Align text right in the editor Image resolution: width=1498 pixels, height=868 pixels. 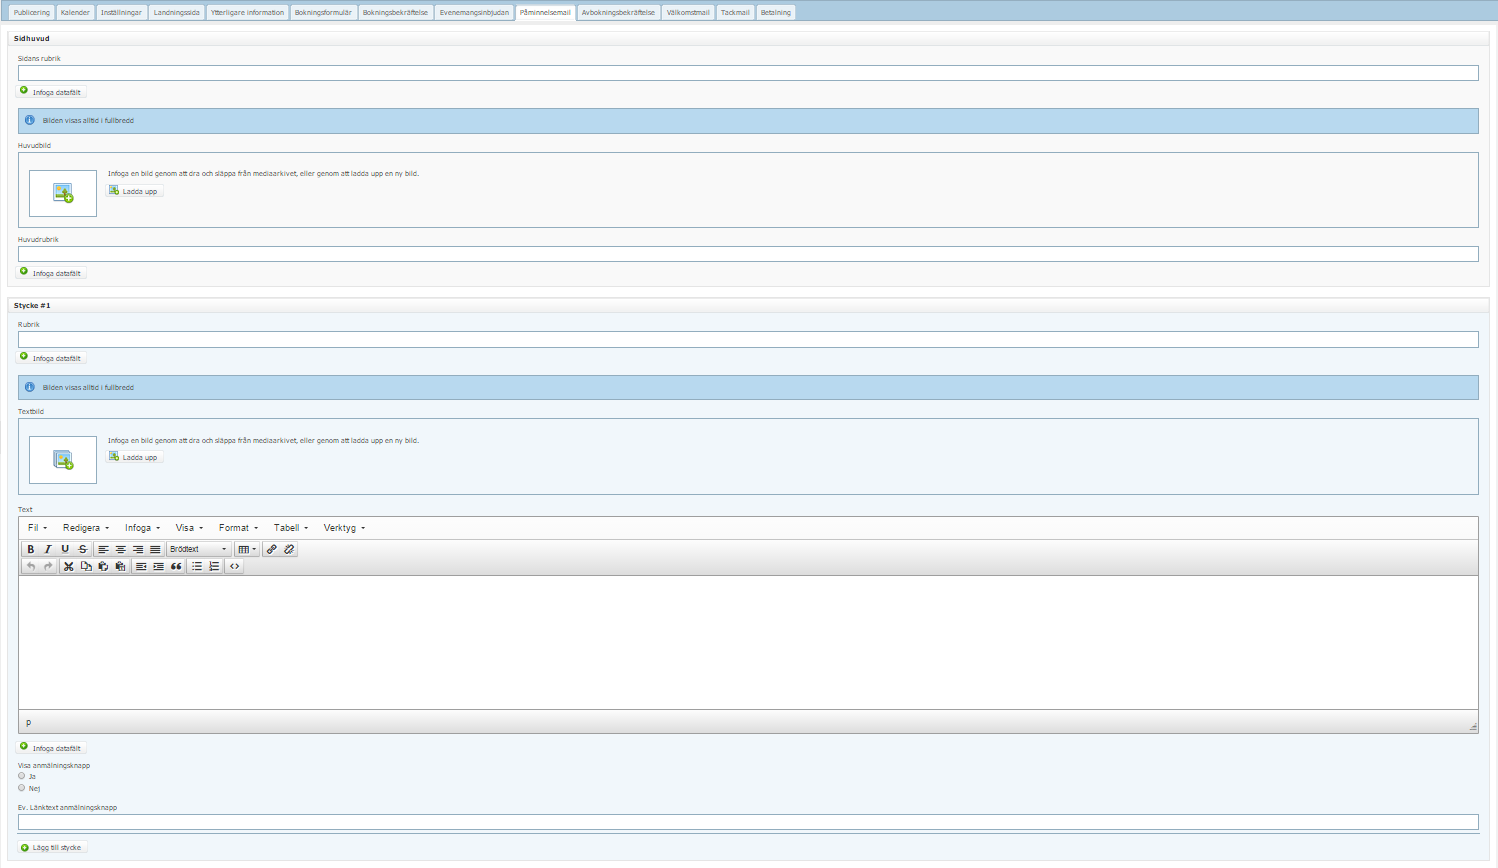[138, 549]
